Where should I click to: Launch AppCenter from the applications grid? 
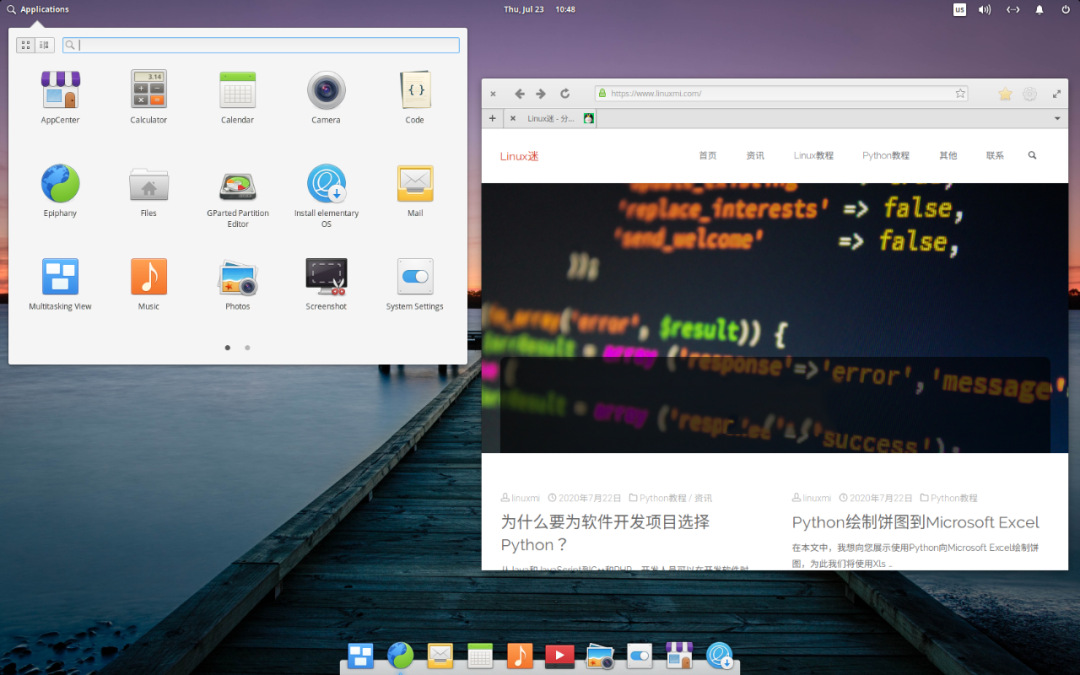coord(60,90)
